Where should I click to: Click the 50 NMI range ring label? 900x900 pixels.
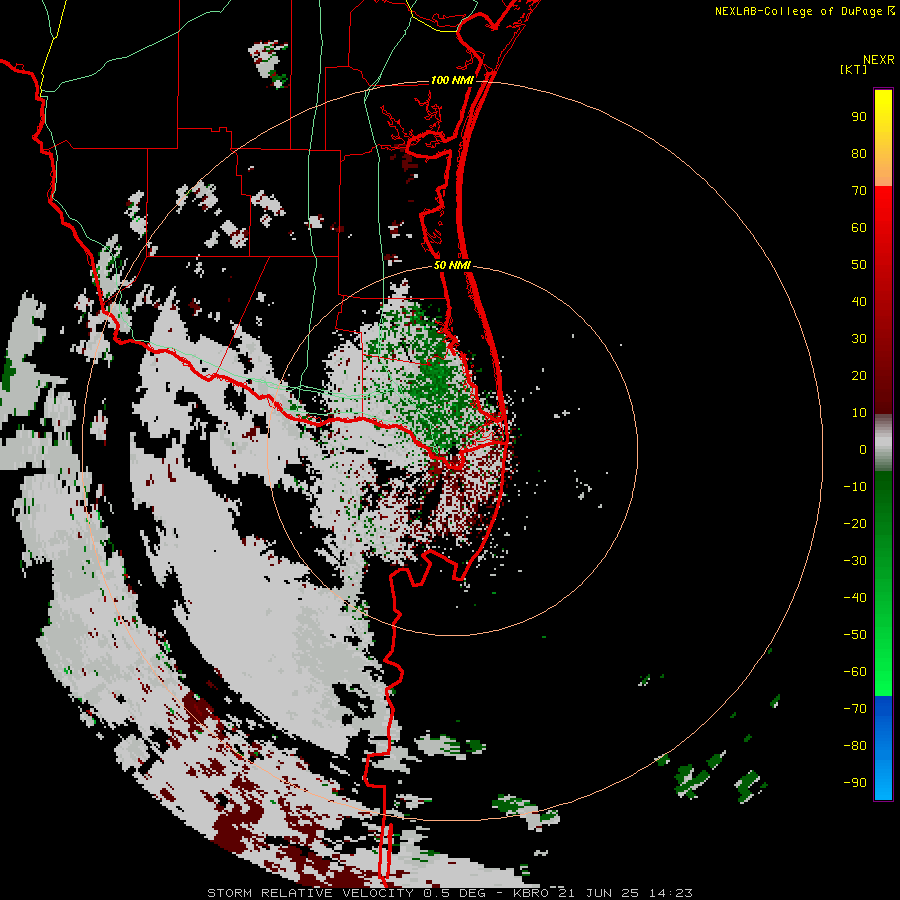452,265
